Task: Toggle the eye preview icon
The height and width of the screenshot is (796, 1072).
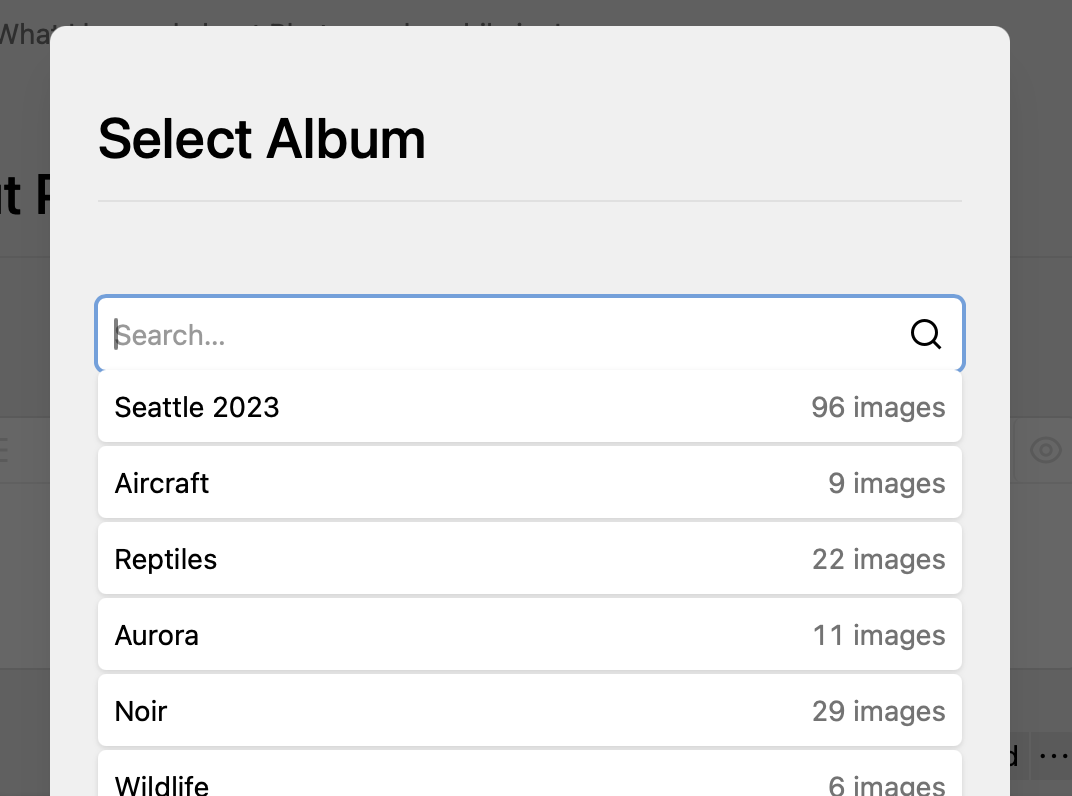Action: click(1045, 450)
